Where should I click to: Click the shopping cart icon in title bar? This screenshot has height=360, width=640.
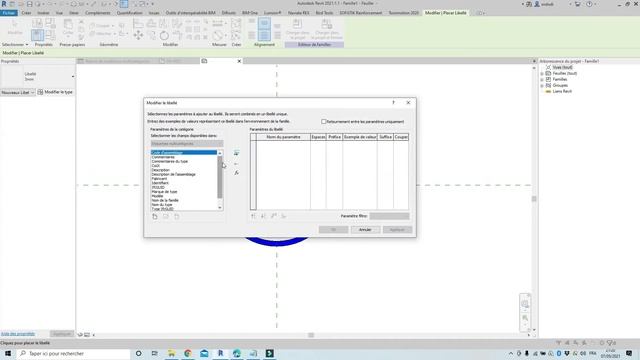[x=578, y=4]
